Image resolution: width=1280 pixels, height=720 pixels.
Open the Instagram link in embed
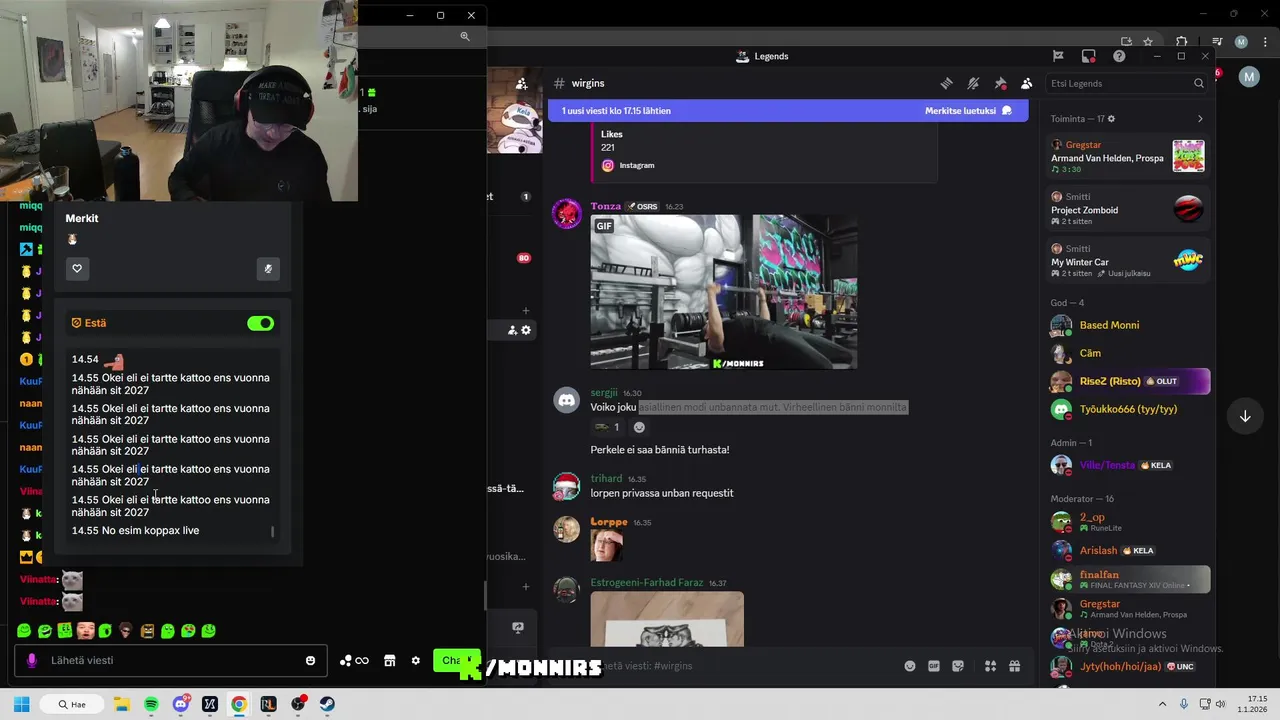636,165
